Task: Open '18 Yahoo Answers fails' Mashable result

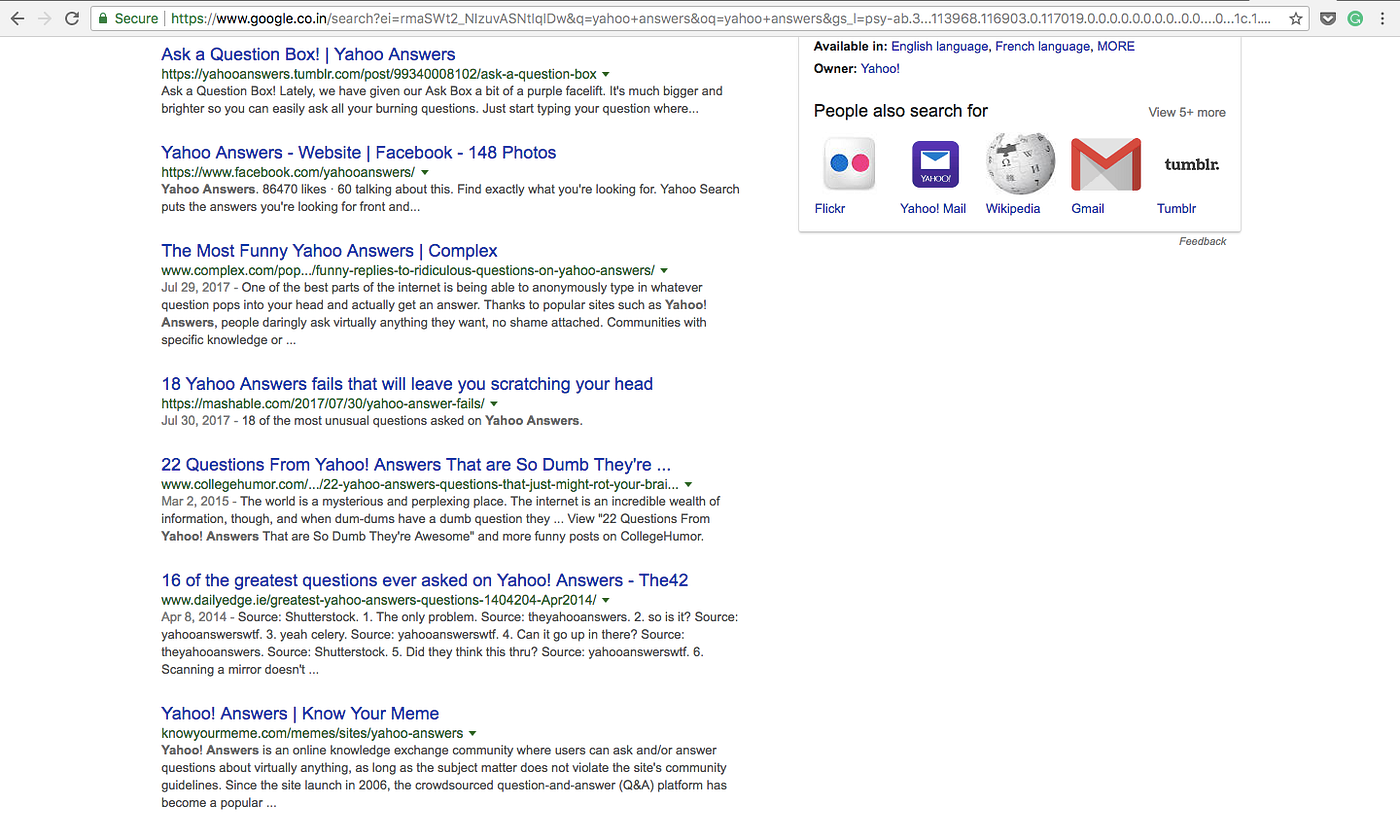Action: pyautogui.click(x=407, y=384)
